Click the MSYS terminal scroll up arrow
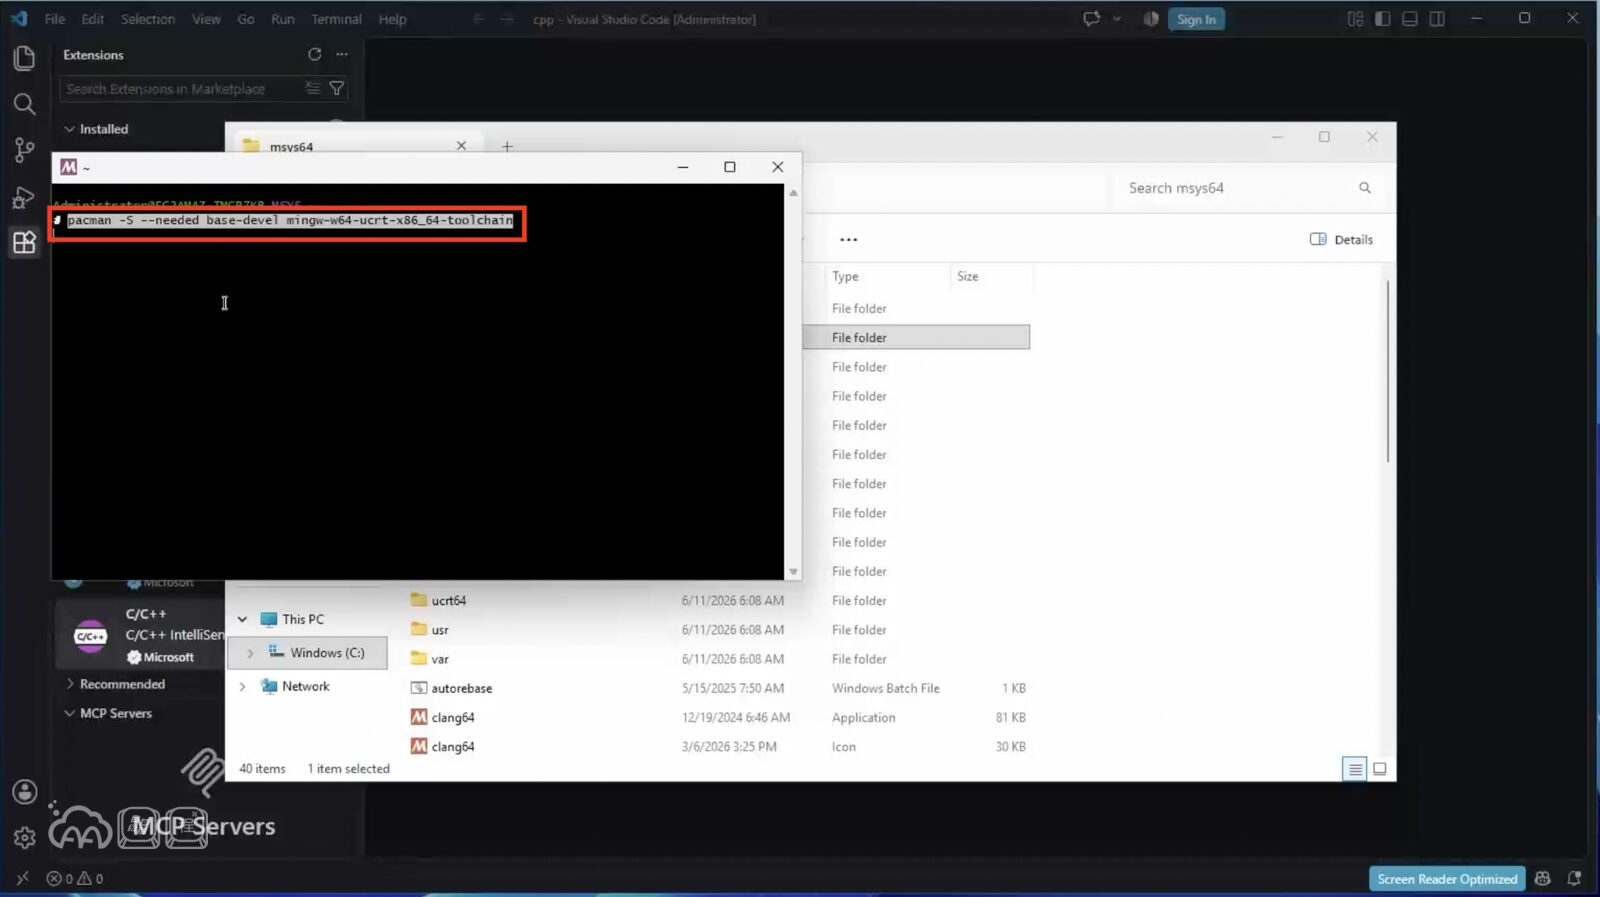Viewport: 1600px width, 897px height. pos(793,192)
